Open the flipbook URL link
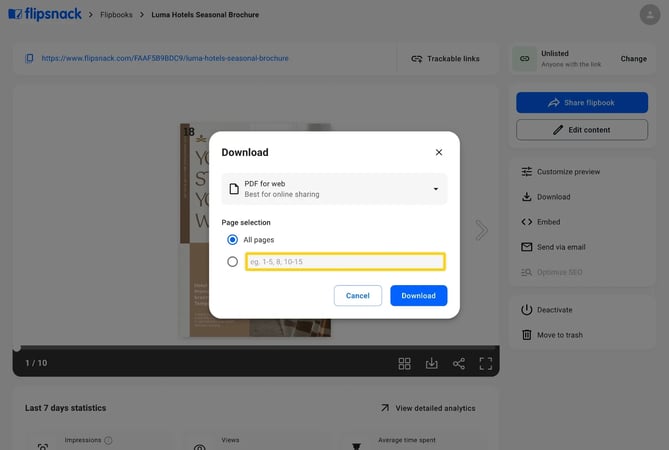The image size is (669, 450). pos(165,58)
